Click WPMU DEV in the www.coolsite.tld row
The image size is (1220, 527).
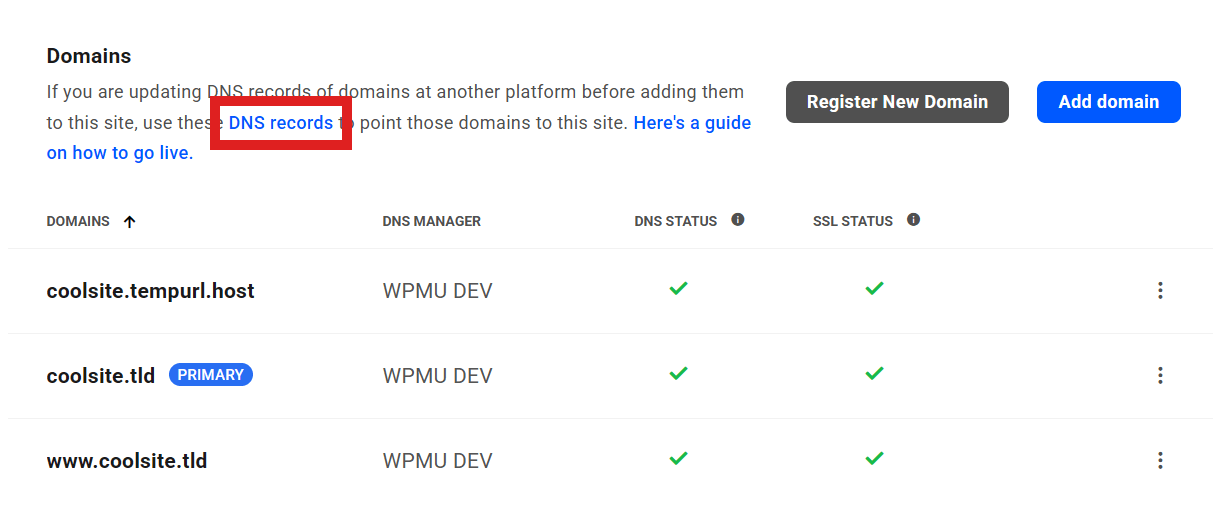438,461
